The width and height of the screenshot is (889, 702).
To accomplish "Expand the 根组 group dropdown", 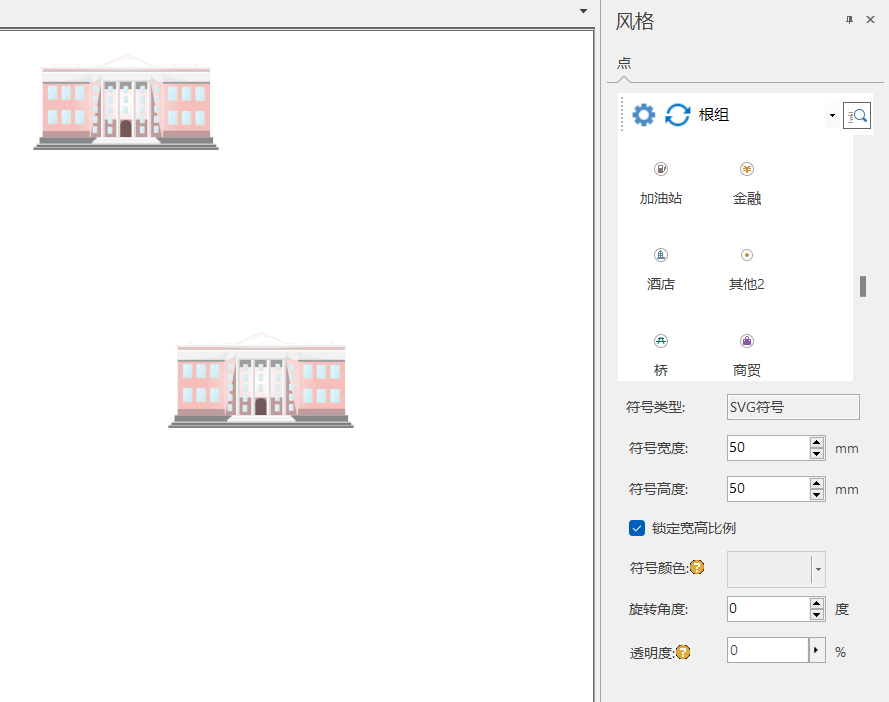I will point(832,116).
